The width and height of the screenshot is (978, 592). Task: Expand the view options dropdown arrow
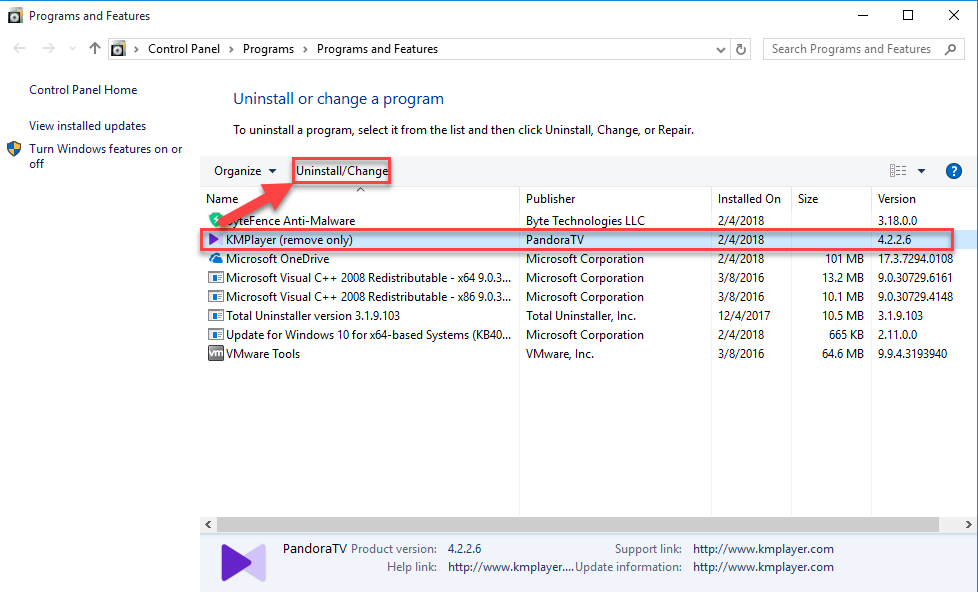[x=921, y=171]
